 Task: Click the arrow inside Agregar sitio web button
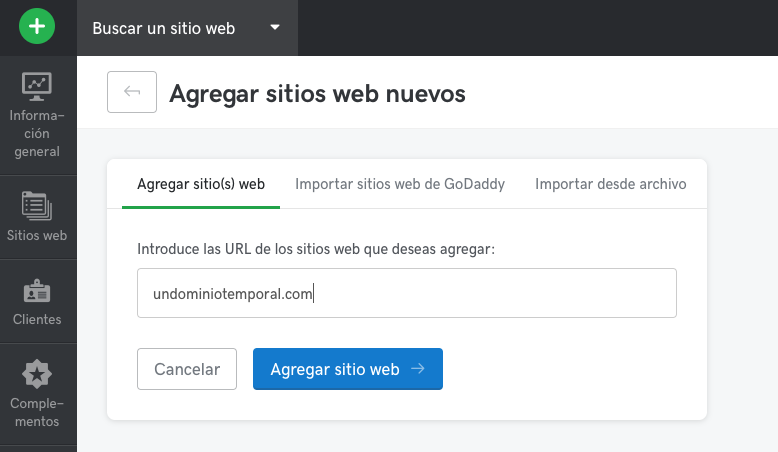418,369
